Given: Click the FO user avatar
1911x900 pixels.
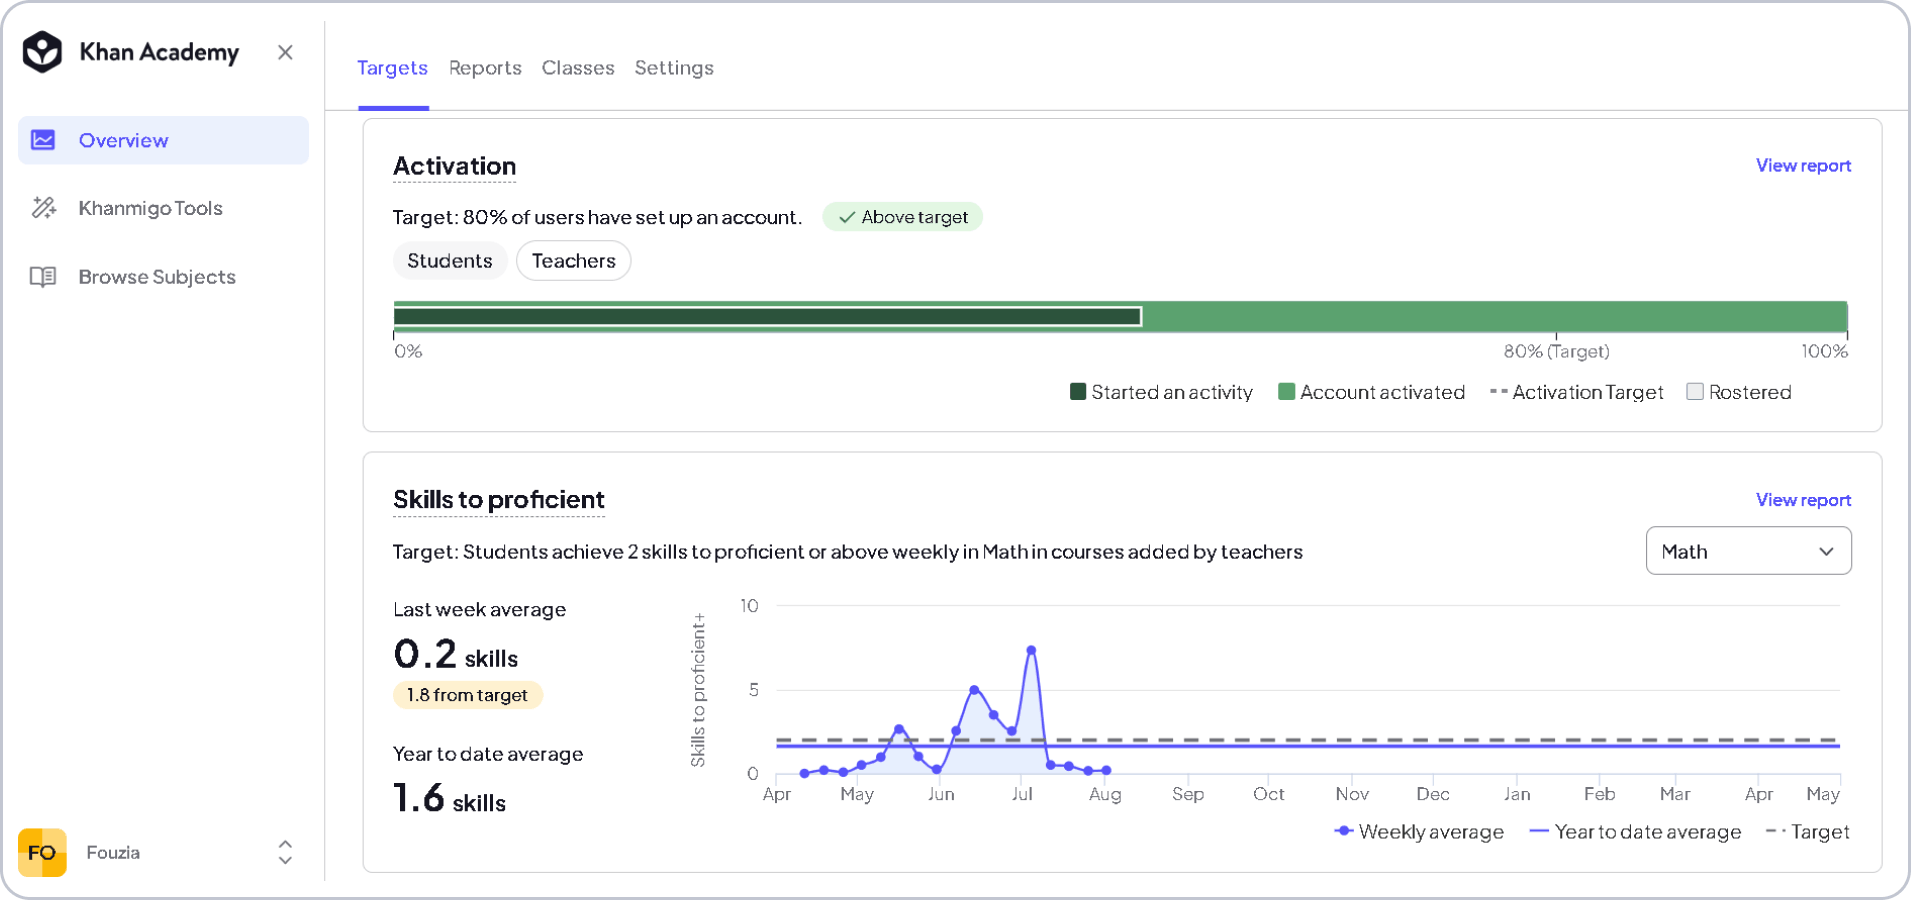Looking at the screenshot, I should [x=42, y=853].
